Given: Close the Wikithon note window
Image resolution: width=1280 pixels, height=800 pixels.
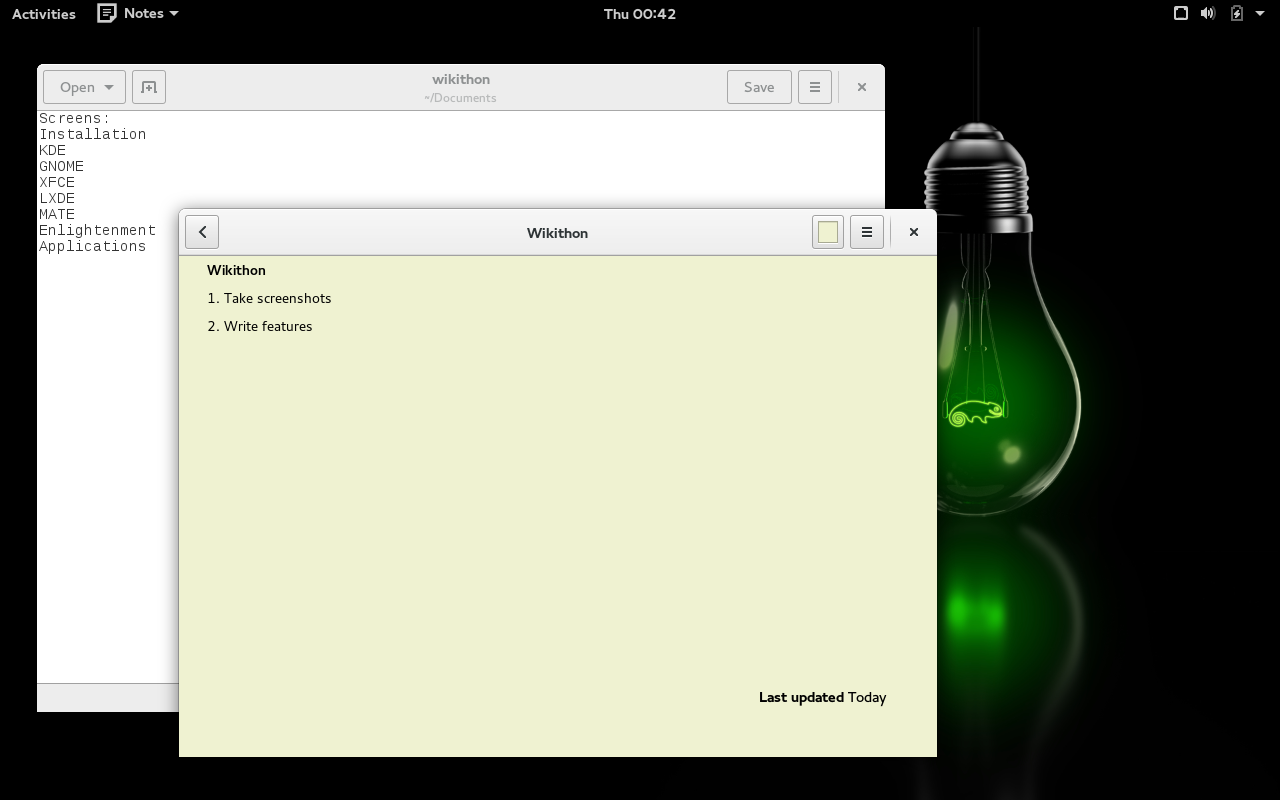Looking at the screenshot, I should click(x=913, y=232).
